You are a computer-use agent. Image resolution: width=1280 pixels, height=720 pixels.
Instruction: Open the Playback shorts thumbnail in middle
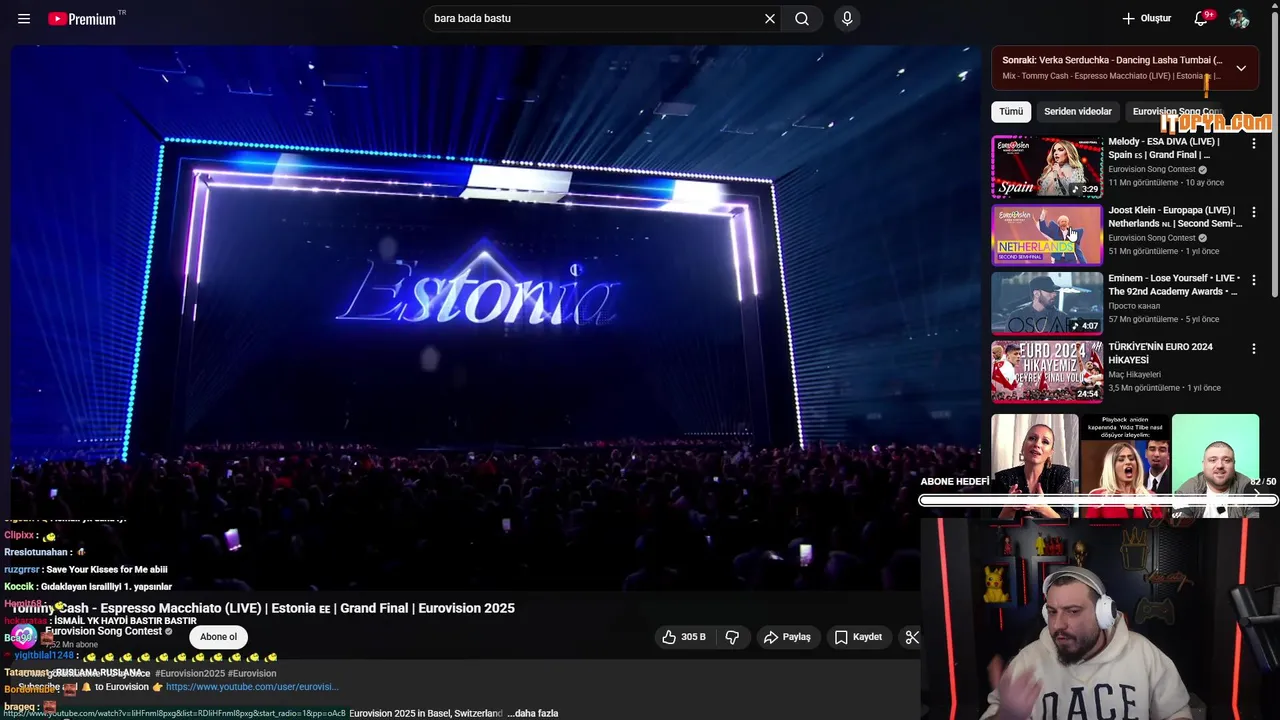point(1125,466)
